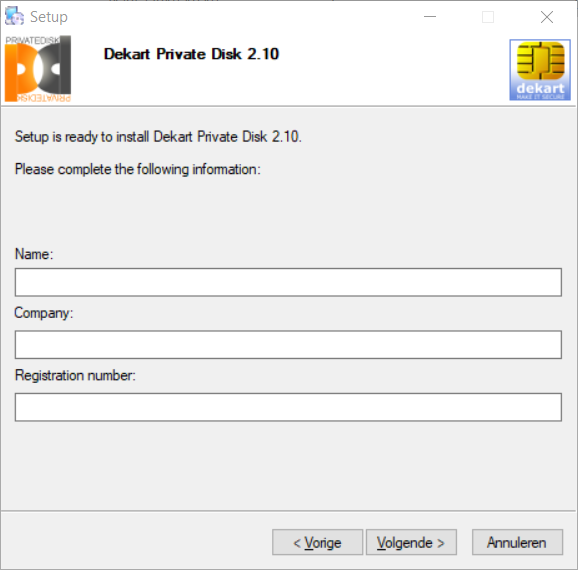Click the 'Setup' title bar caption
This screenshot has width=578, height=570.
[x=49, y=17]
